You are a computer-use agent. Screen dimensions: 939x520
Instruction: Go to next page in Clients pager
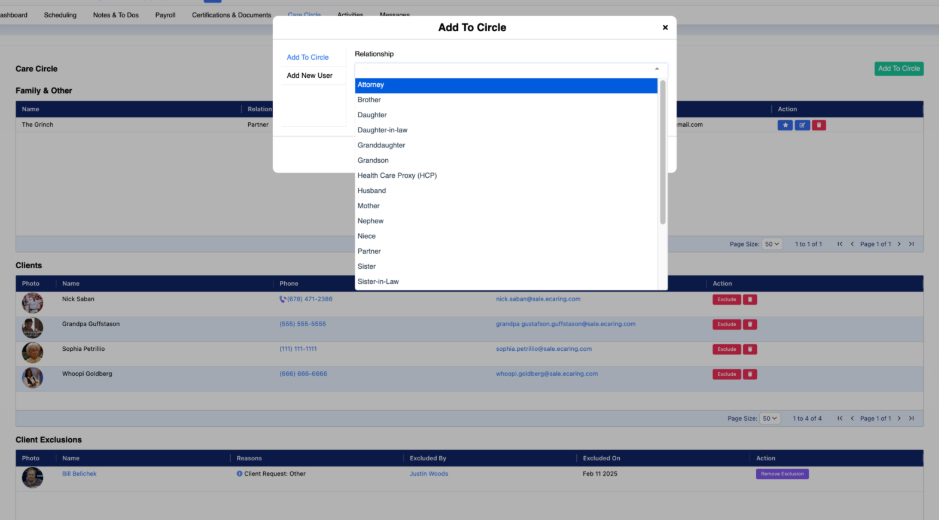[899, 418]
